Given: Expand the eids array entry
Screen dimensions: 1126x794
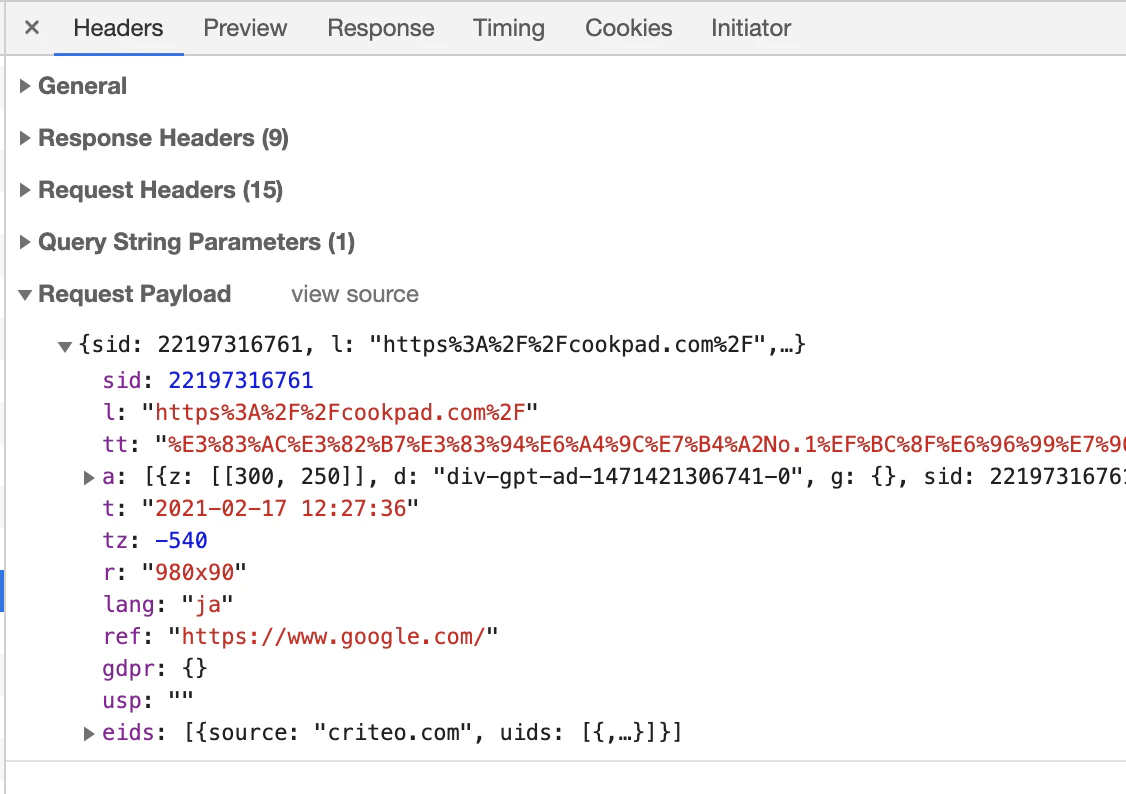Looking at the screenshot, I should pos(89,733).
